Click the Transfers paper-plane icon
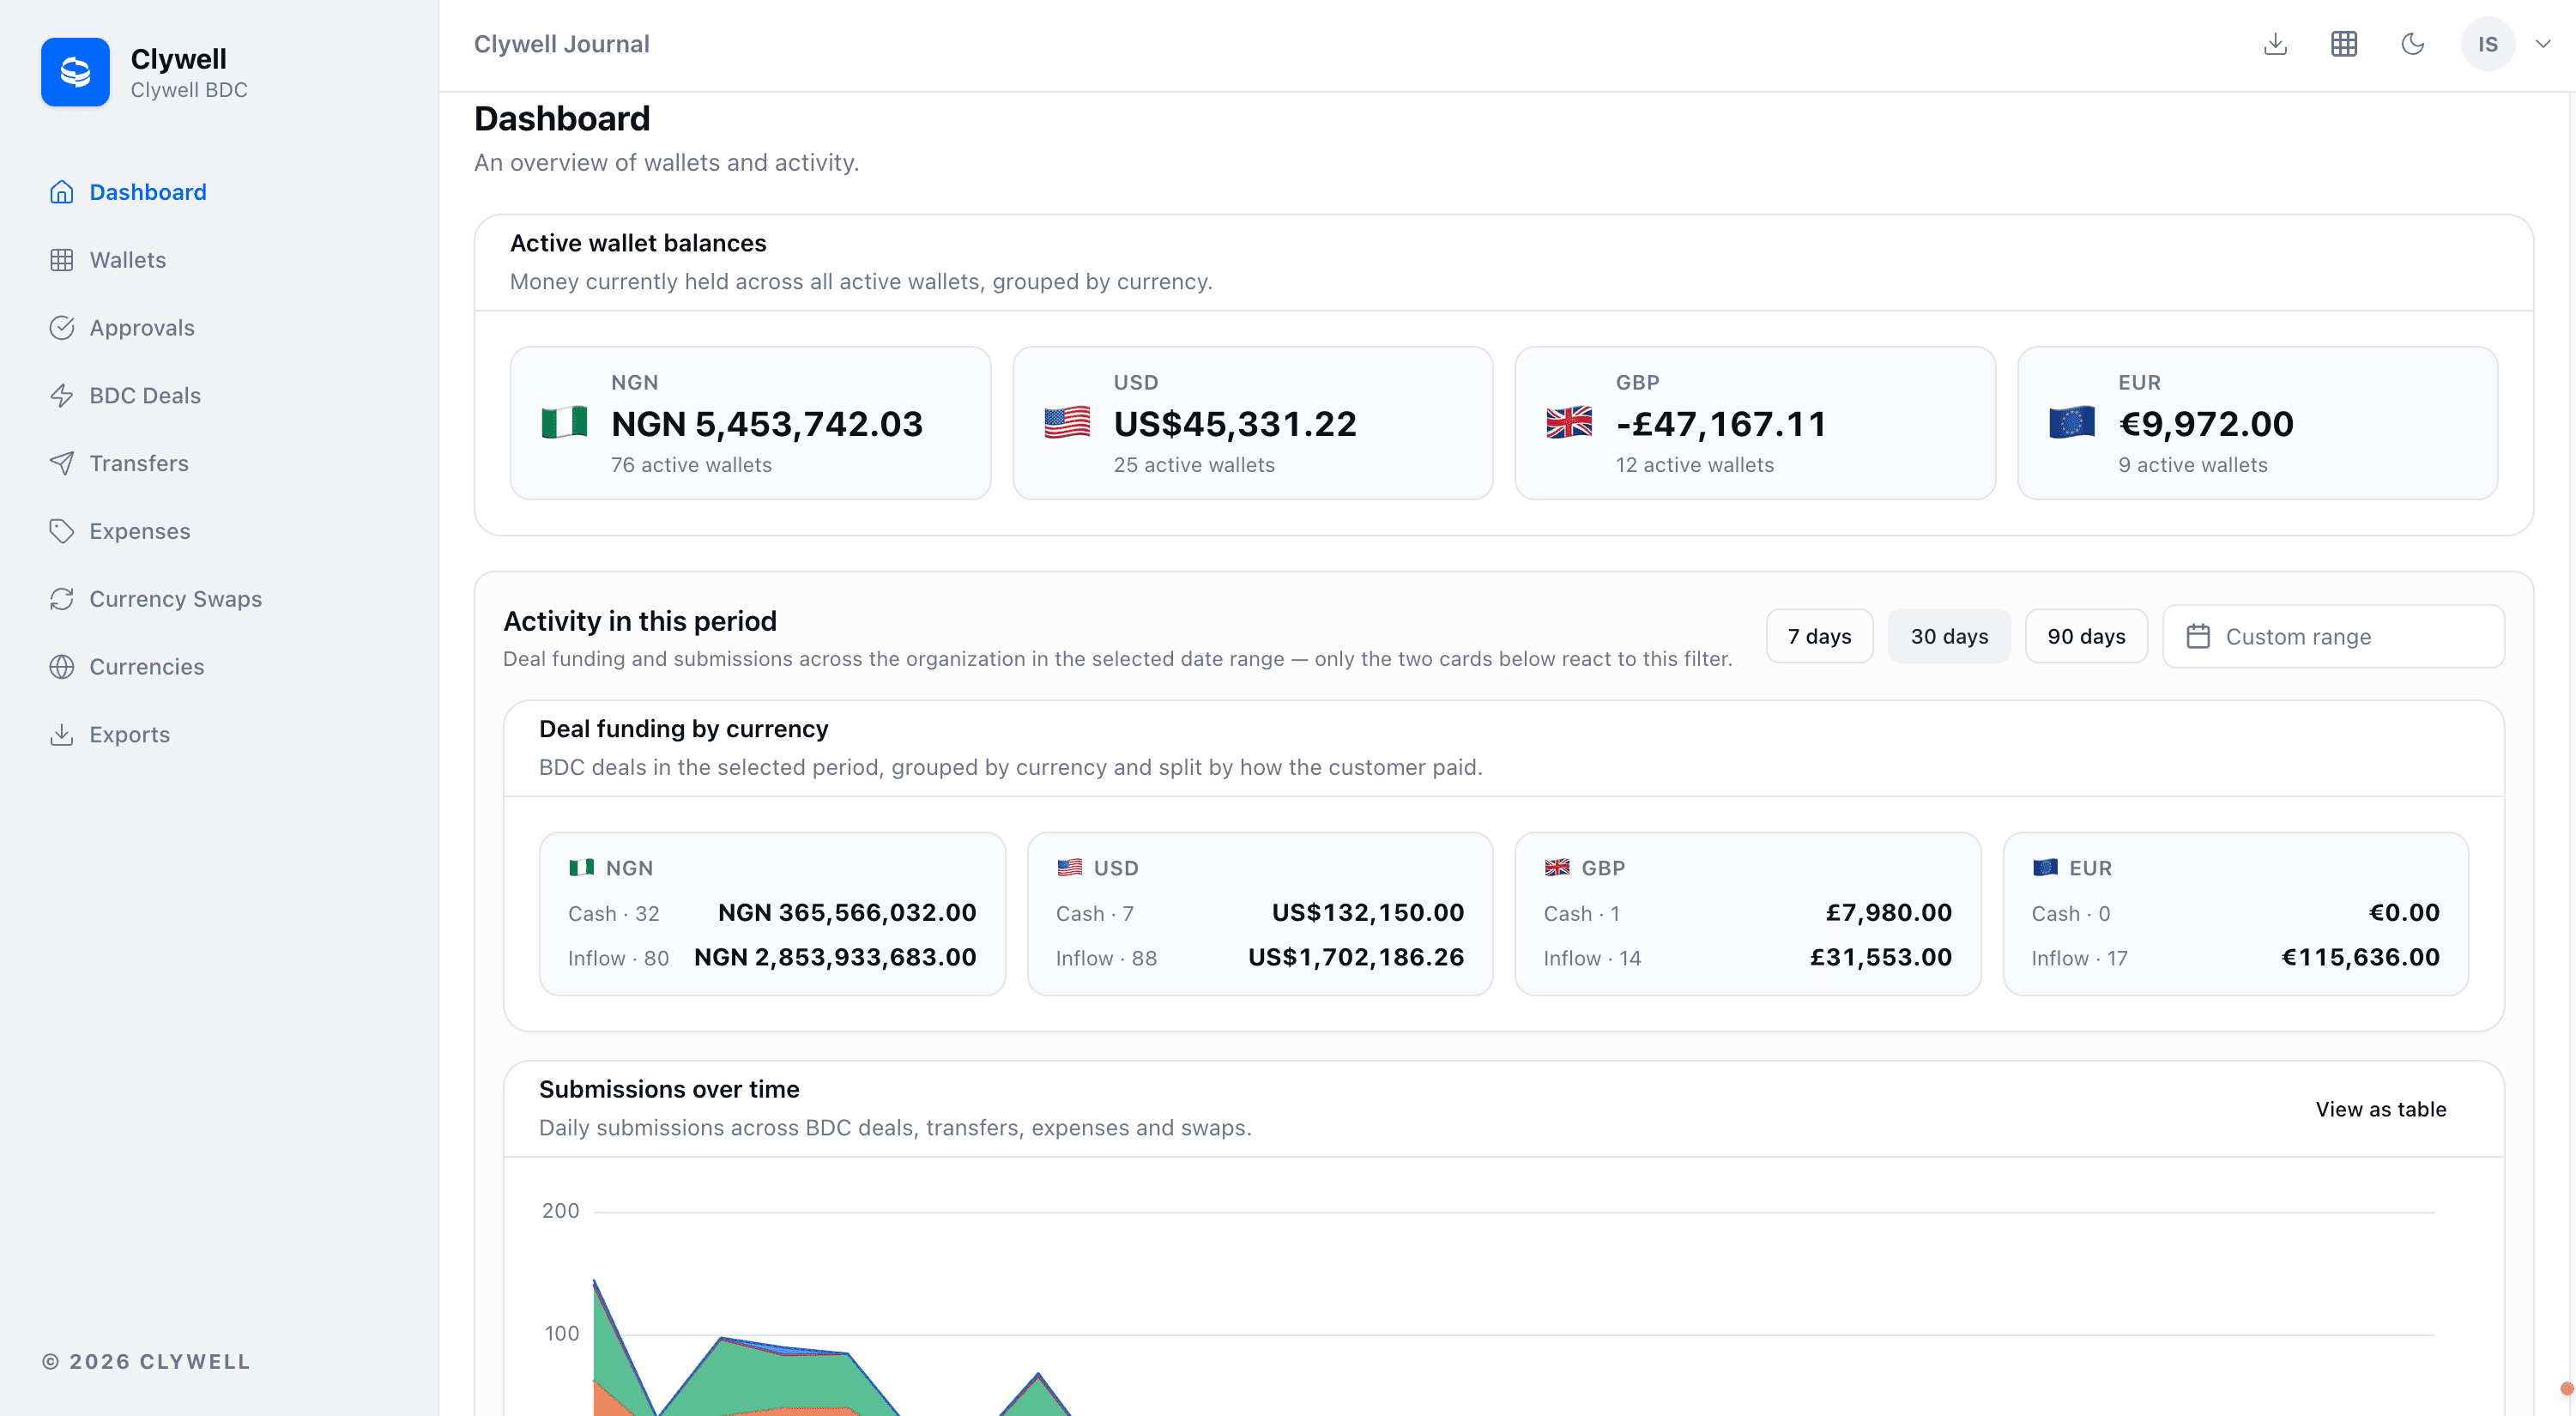 [62, 464]
